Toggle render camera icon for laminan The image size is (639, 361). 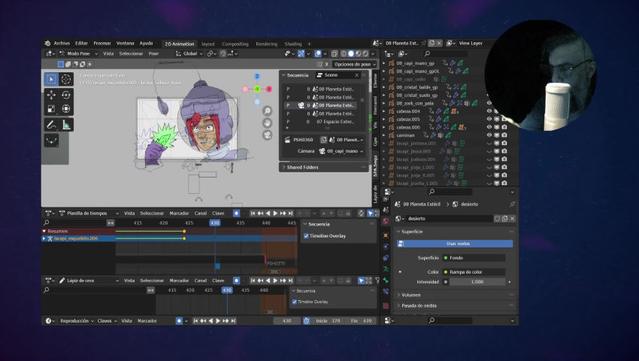point(505,135)
